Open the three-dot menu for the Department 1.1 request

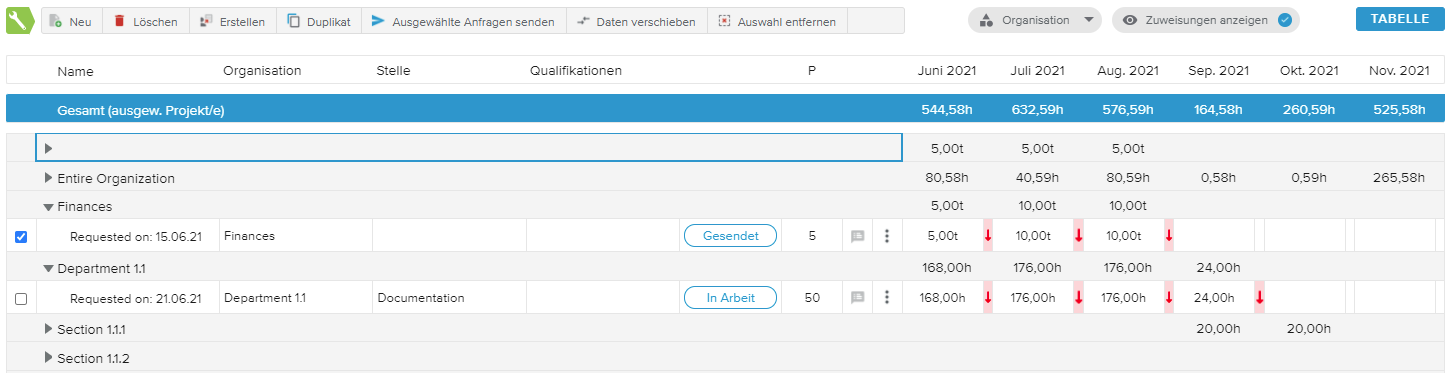887,297
